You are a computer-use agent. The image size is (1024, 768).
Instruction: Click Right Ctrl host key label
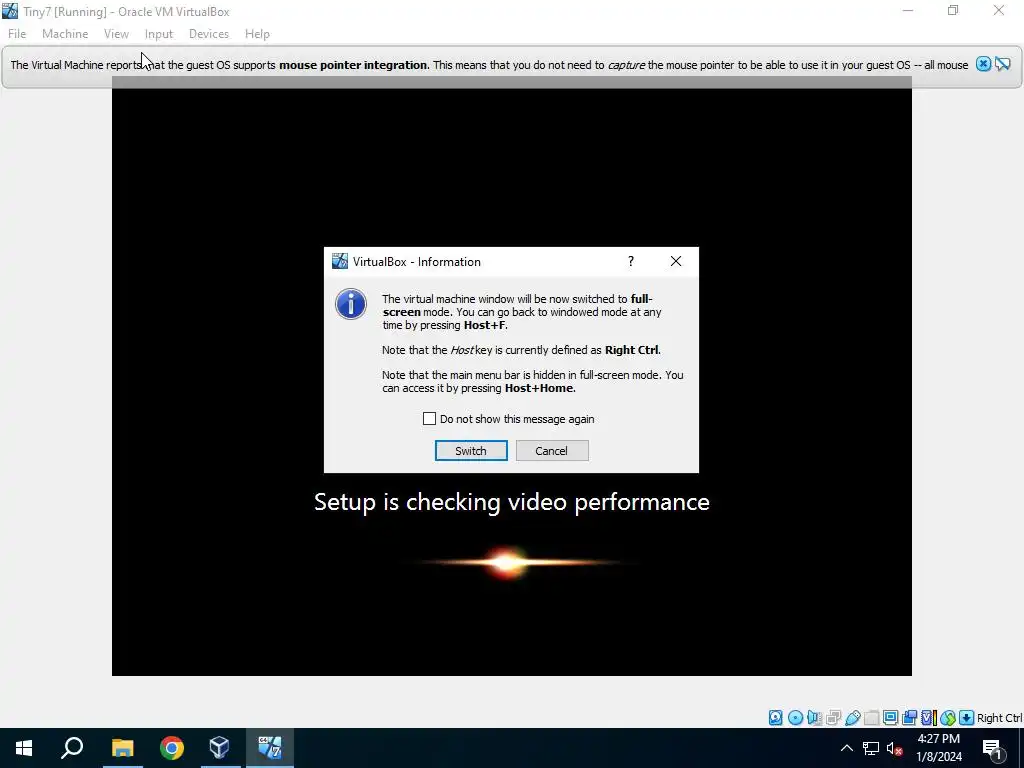(x=999, y=718)
